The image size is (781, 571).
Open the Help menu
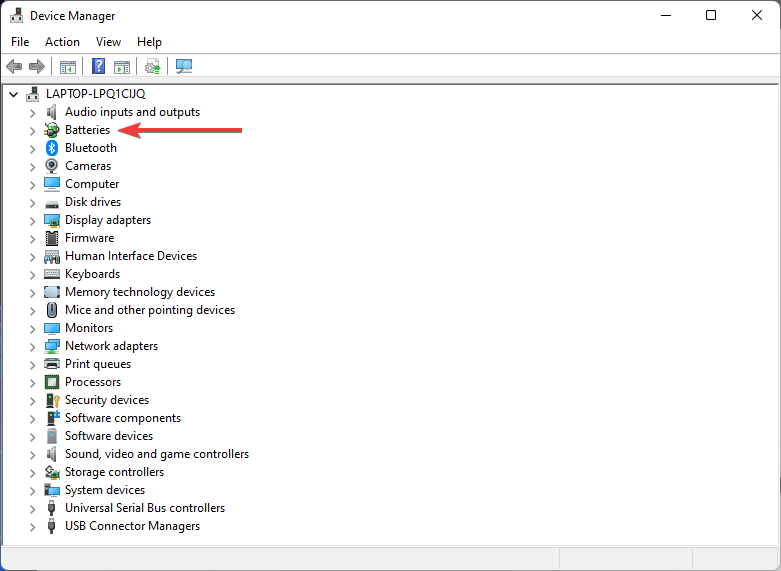(x=149, y=42)
